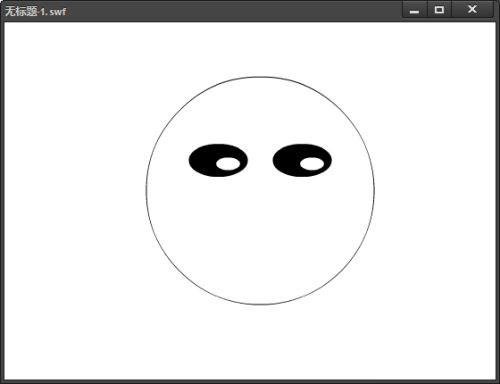This screenshot has height=384, width=500.
Task: Click the leftmost edge of face circle
Action: click(x=146, y=191)
